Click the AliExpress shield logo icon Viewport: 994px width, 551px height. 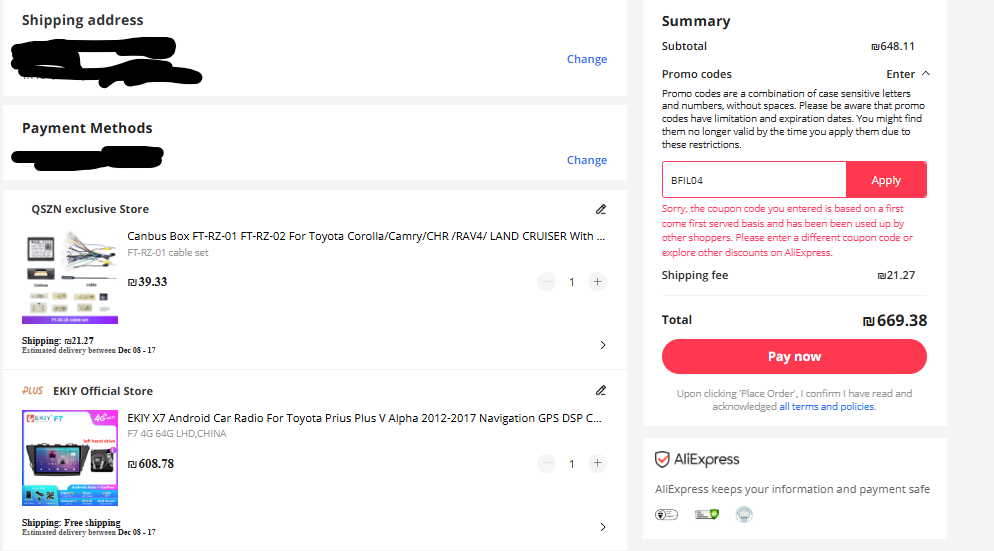(662, 460)
